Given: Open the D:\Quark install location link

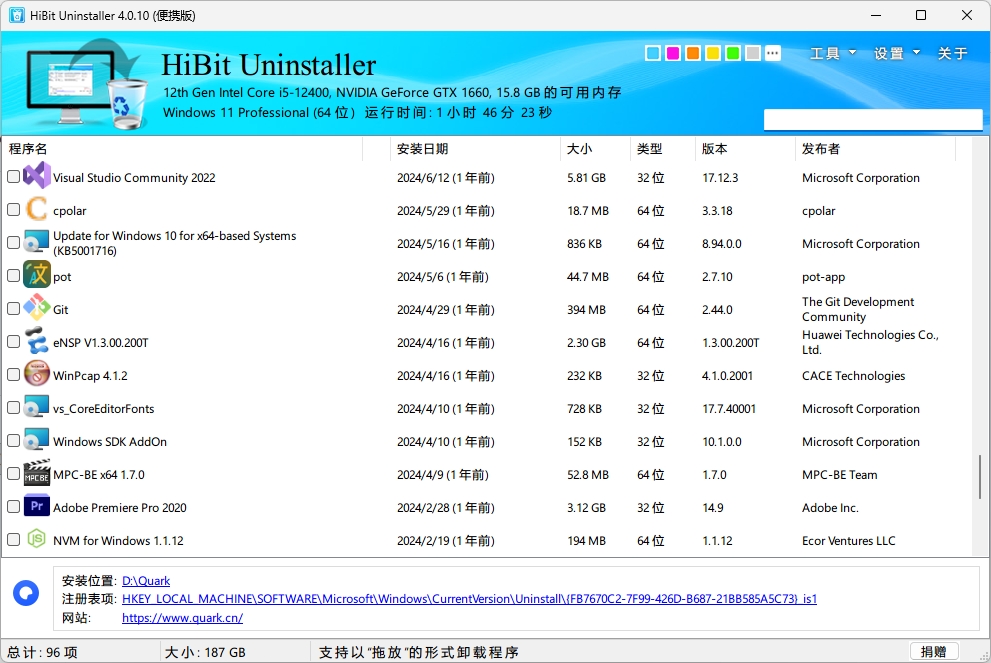Looking at the screenshot, I should pyautogui.click(x=146, y=580).
